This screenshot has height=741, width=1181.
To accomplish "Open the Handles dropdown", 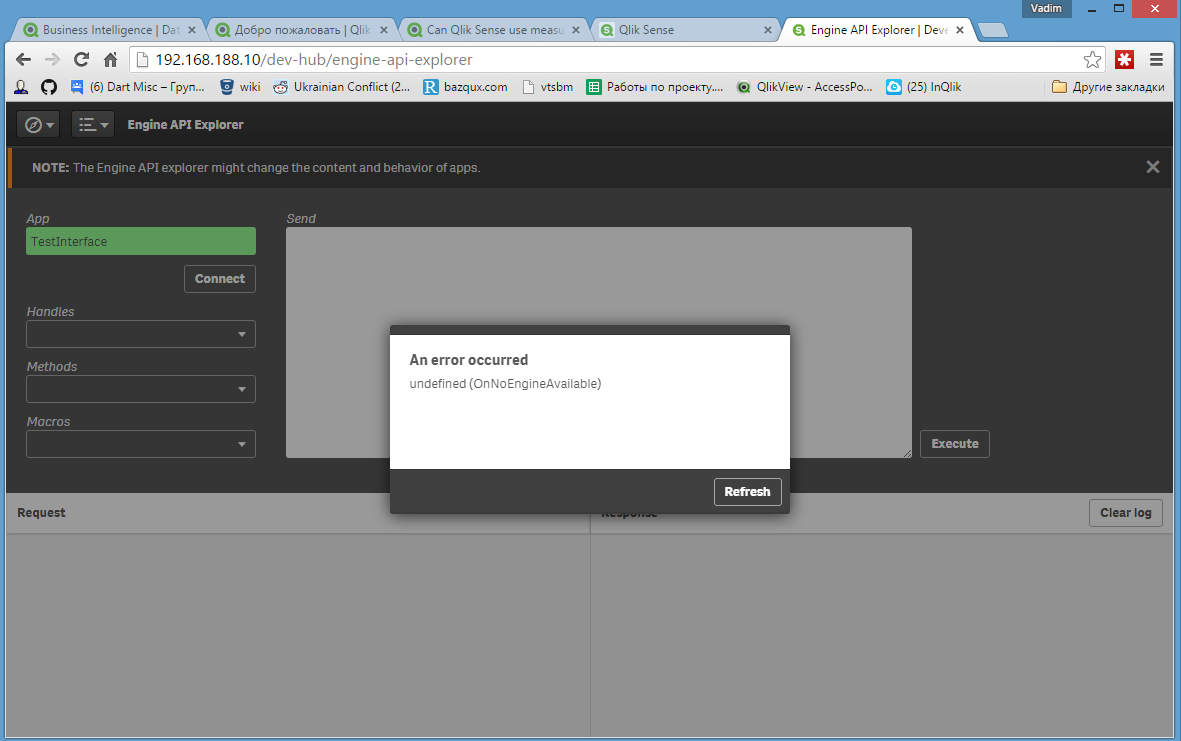I will (x=140, y=334).
